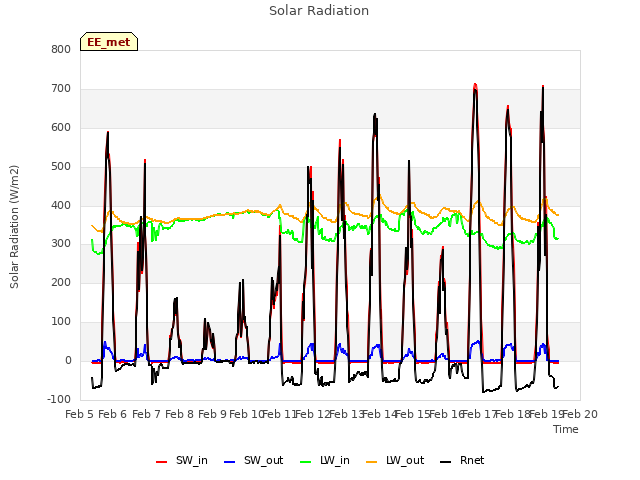This screenshot has height=480, width=640.
Task: Click the red SW_in legend swatch
Action: (x=162, y=462)
